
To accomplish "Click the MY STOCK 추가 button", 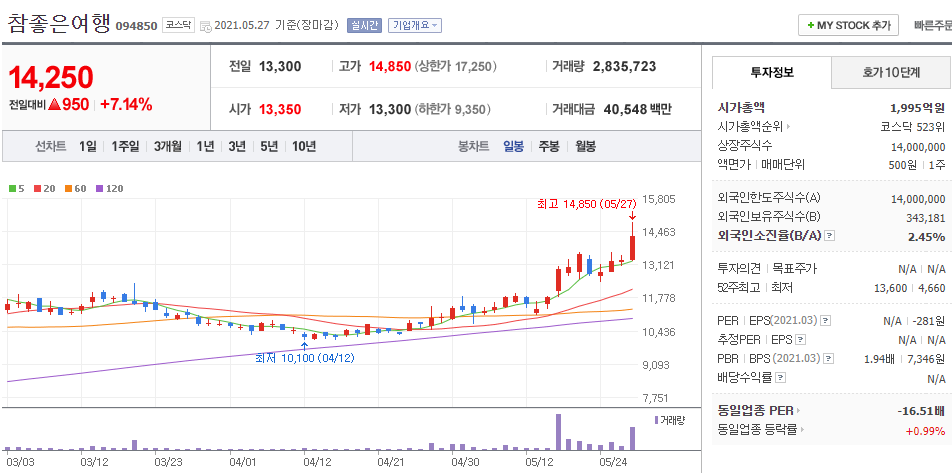I will [848, 26].
